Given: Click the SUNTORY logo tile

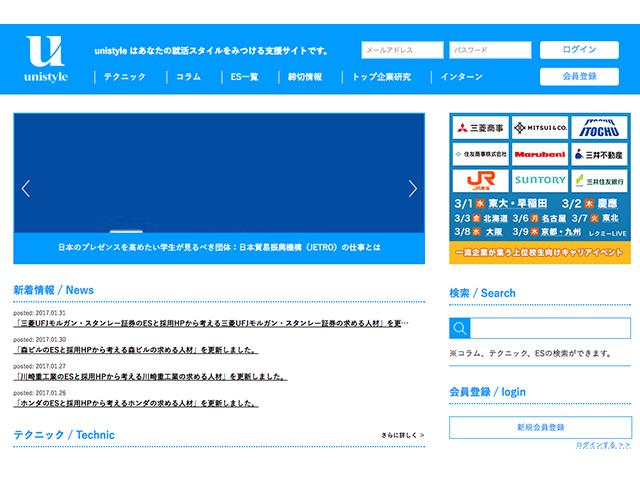Looking at the screenshot, I should 540,180.
